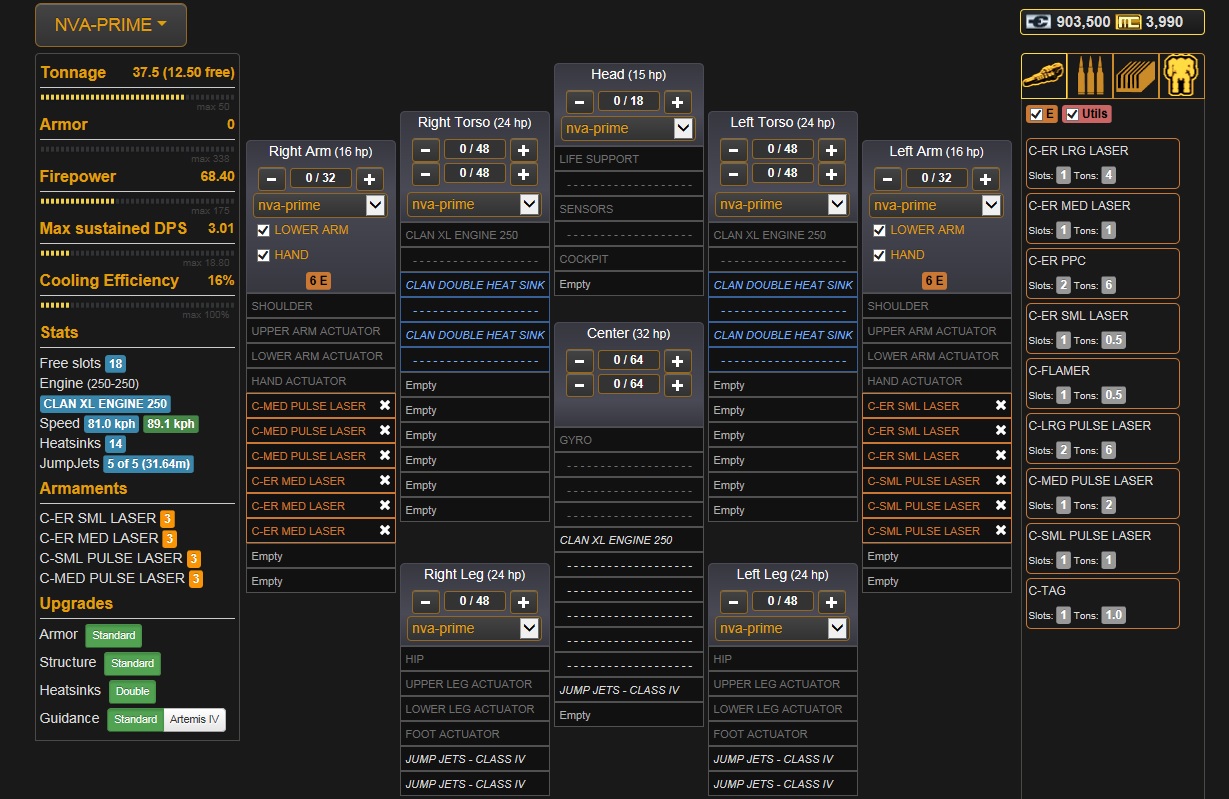The height and width of the screenshot is (799, 1229).
Task: Decrease Center rear armor with minus
Action: [x=580, y=384]
